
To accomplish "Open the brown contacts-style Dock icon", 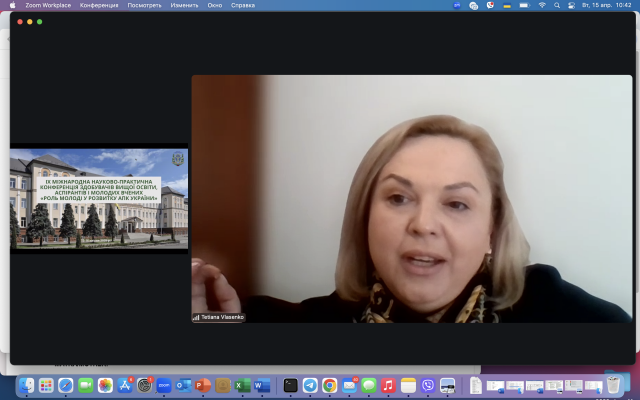I will 223,385.
